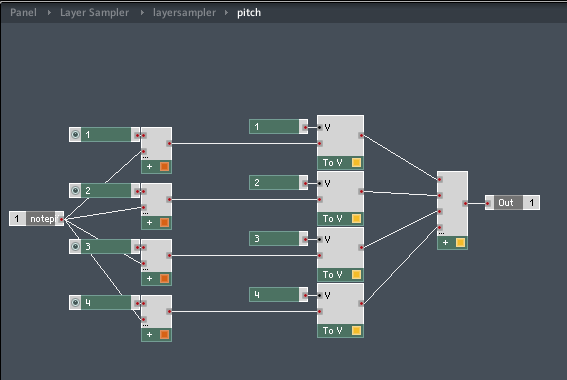Image resolution: width=567 pixels, height=380 pixels.
Task: Expand the arrow before pitch breadcrumb
Action: (226, 13)
